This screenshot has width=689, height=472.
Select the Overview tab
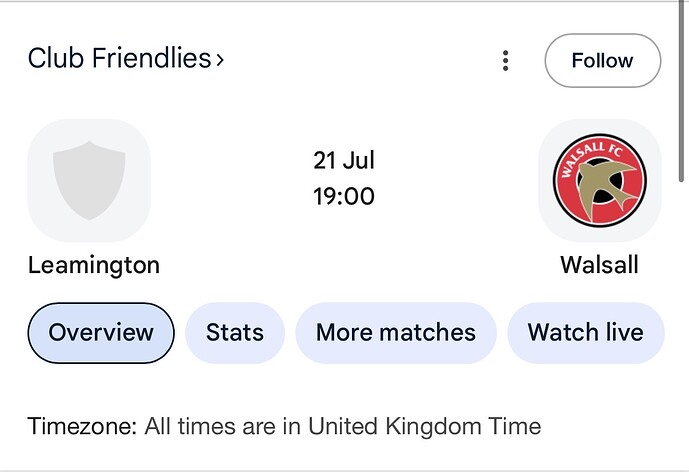pyautogui.click(x=101, y=333)
